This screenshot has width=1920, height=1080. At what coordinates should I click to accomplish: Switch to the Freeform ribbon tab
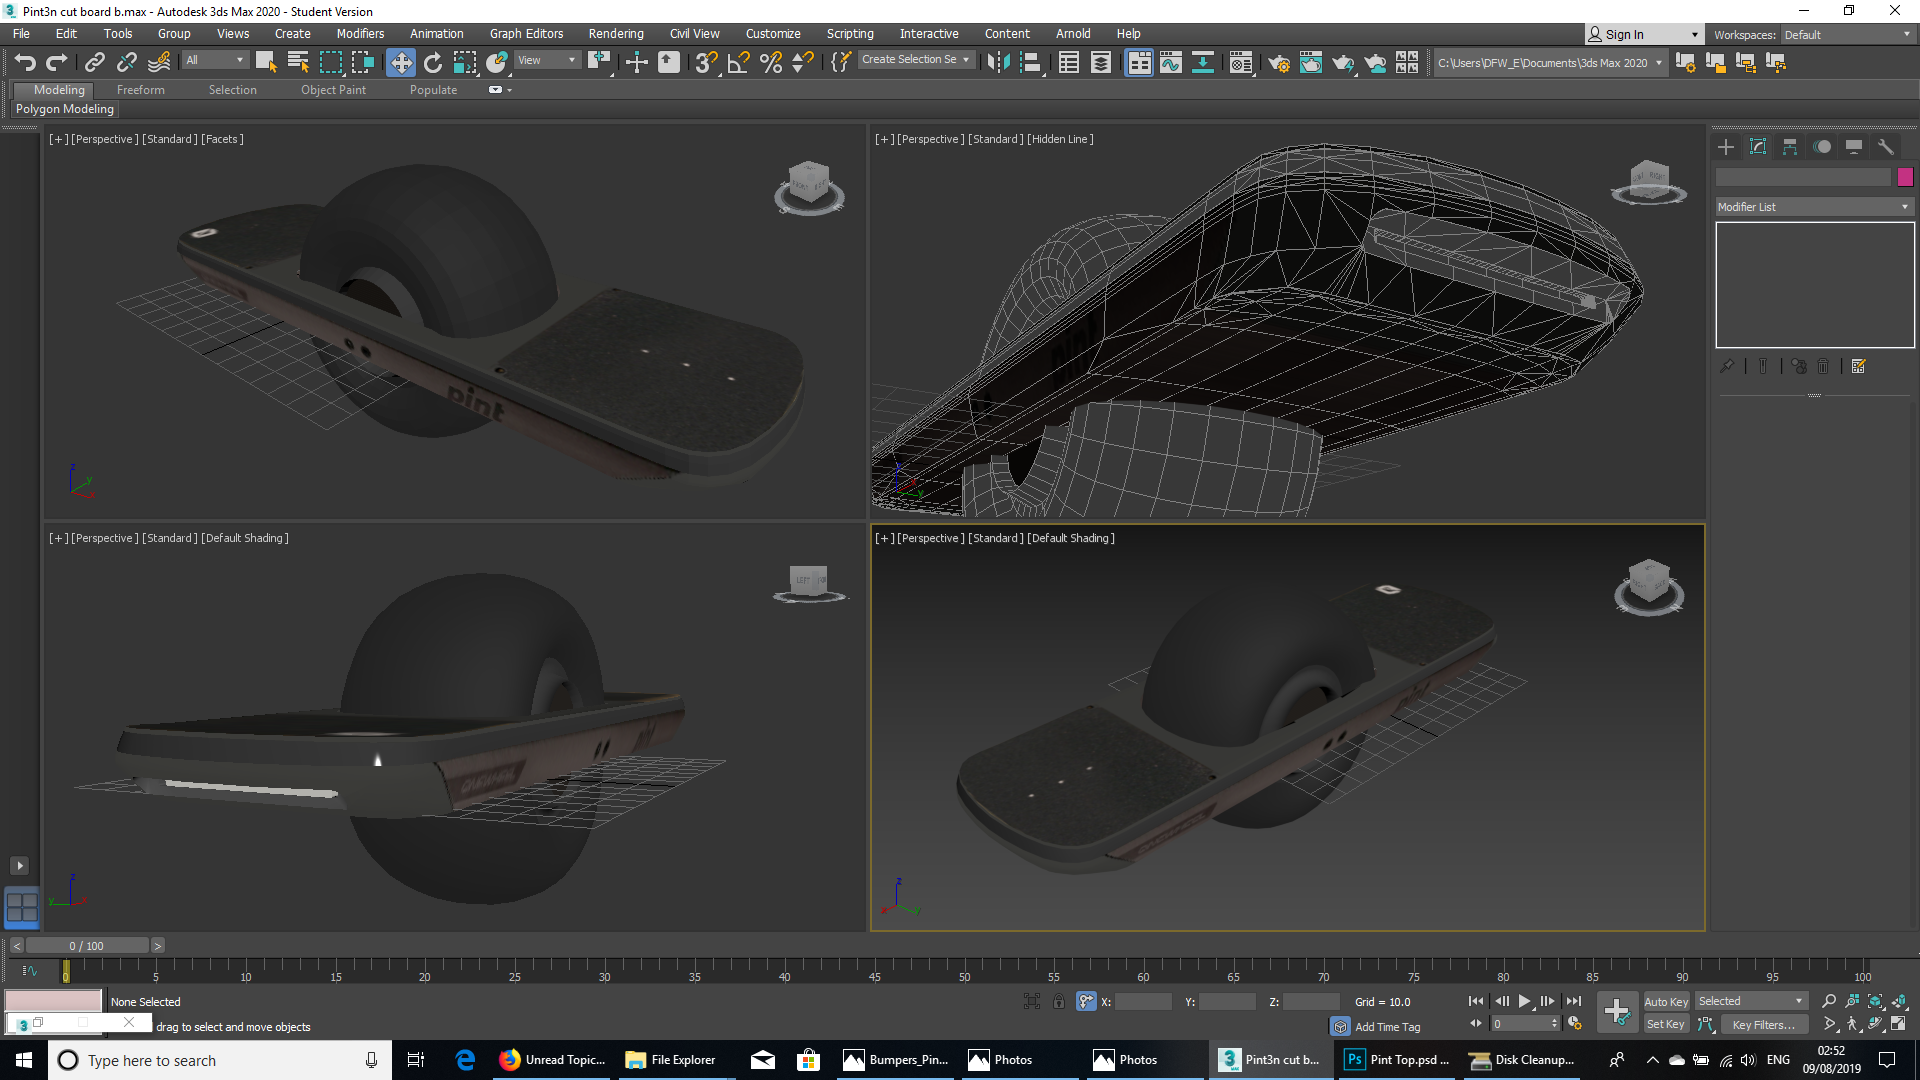[140, 90]
